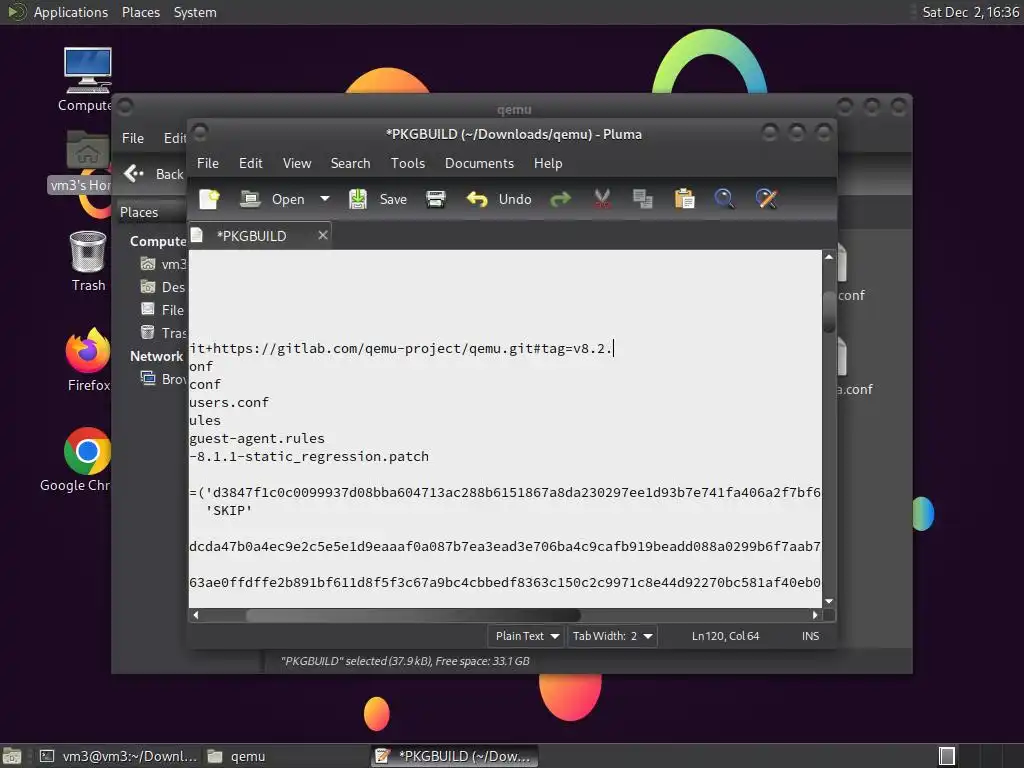Click Show Desktop icon in bottom panel
The height and width of the screenshot is (768, 1024).
(x=12, y=756)
